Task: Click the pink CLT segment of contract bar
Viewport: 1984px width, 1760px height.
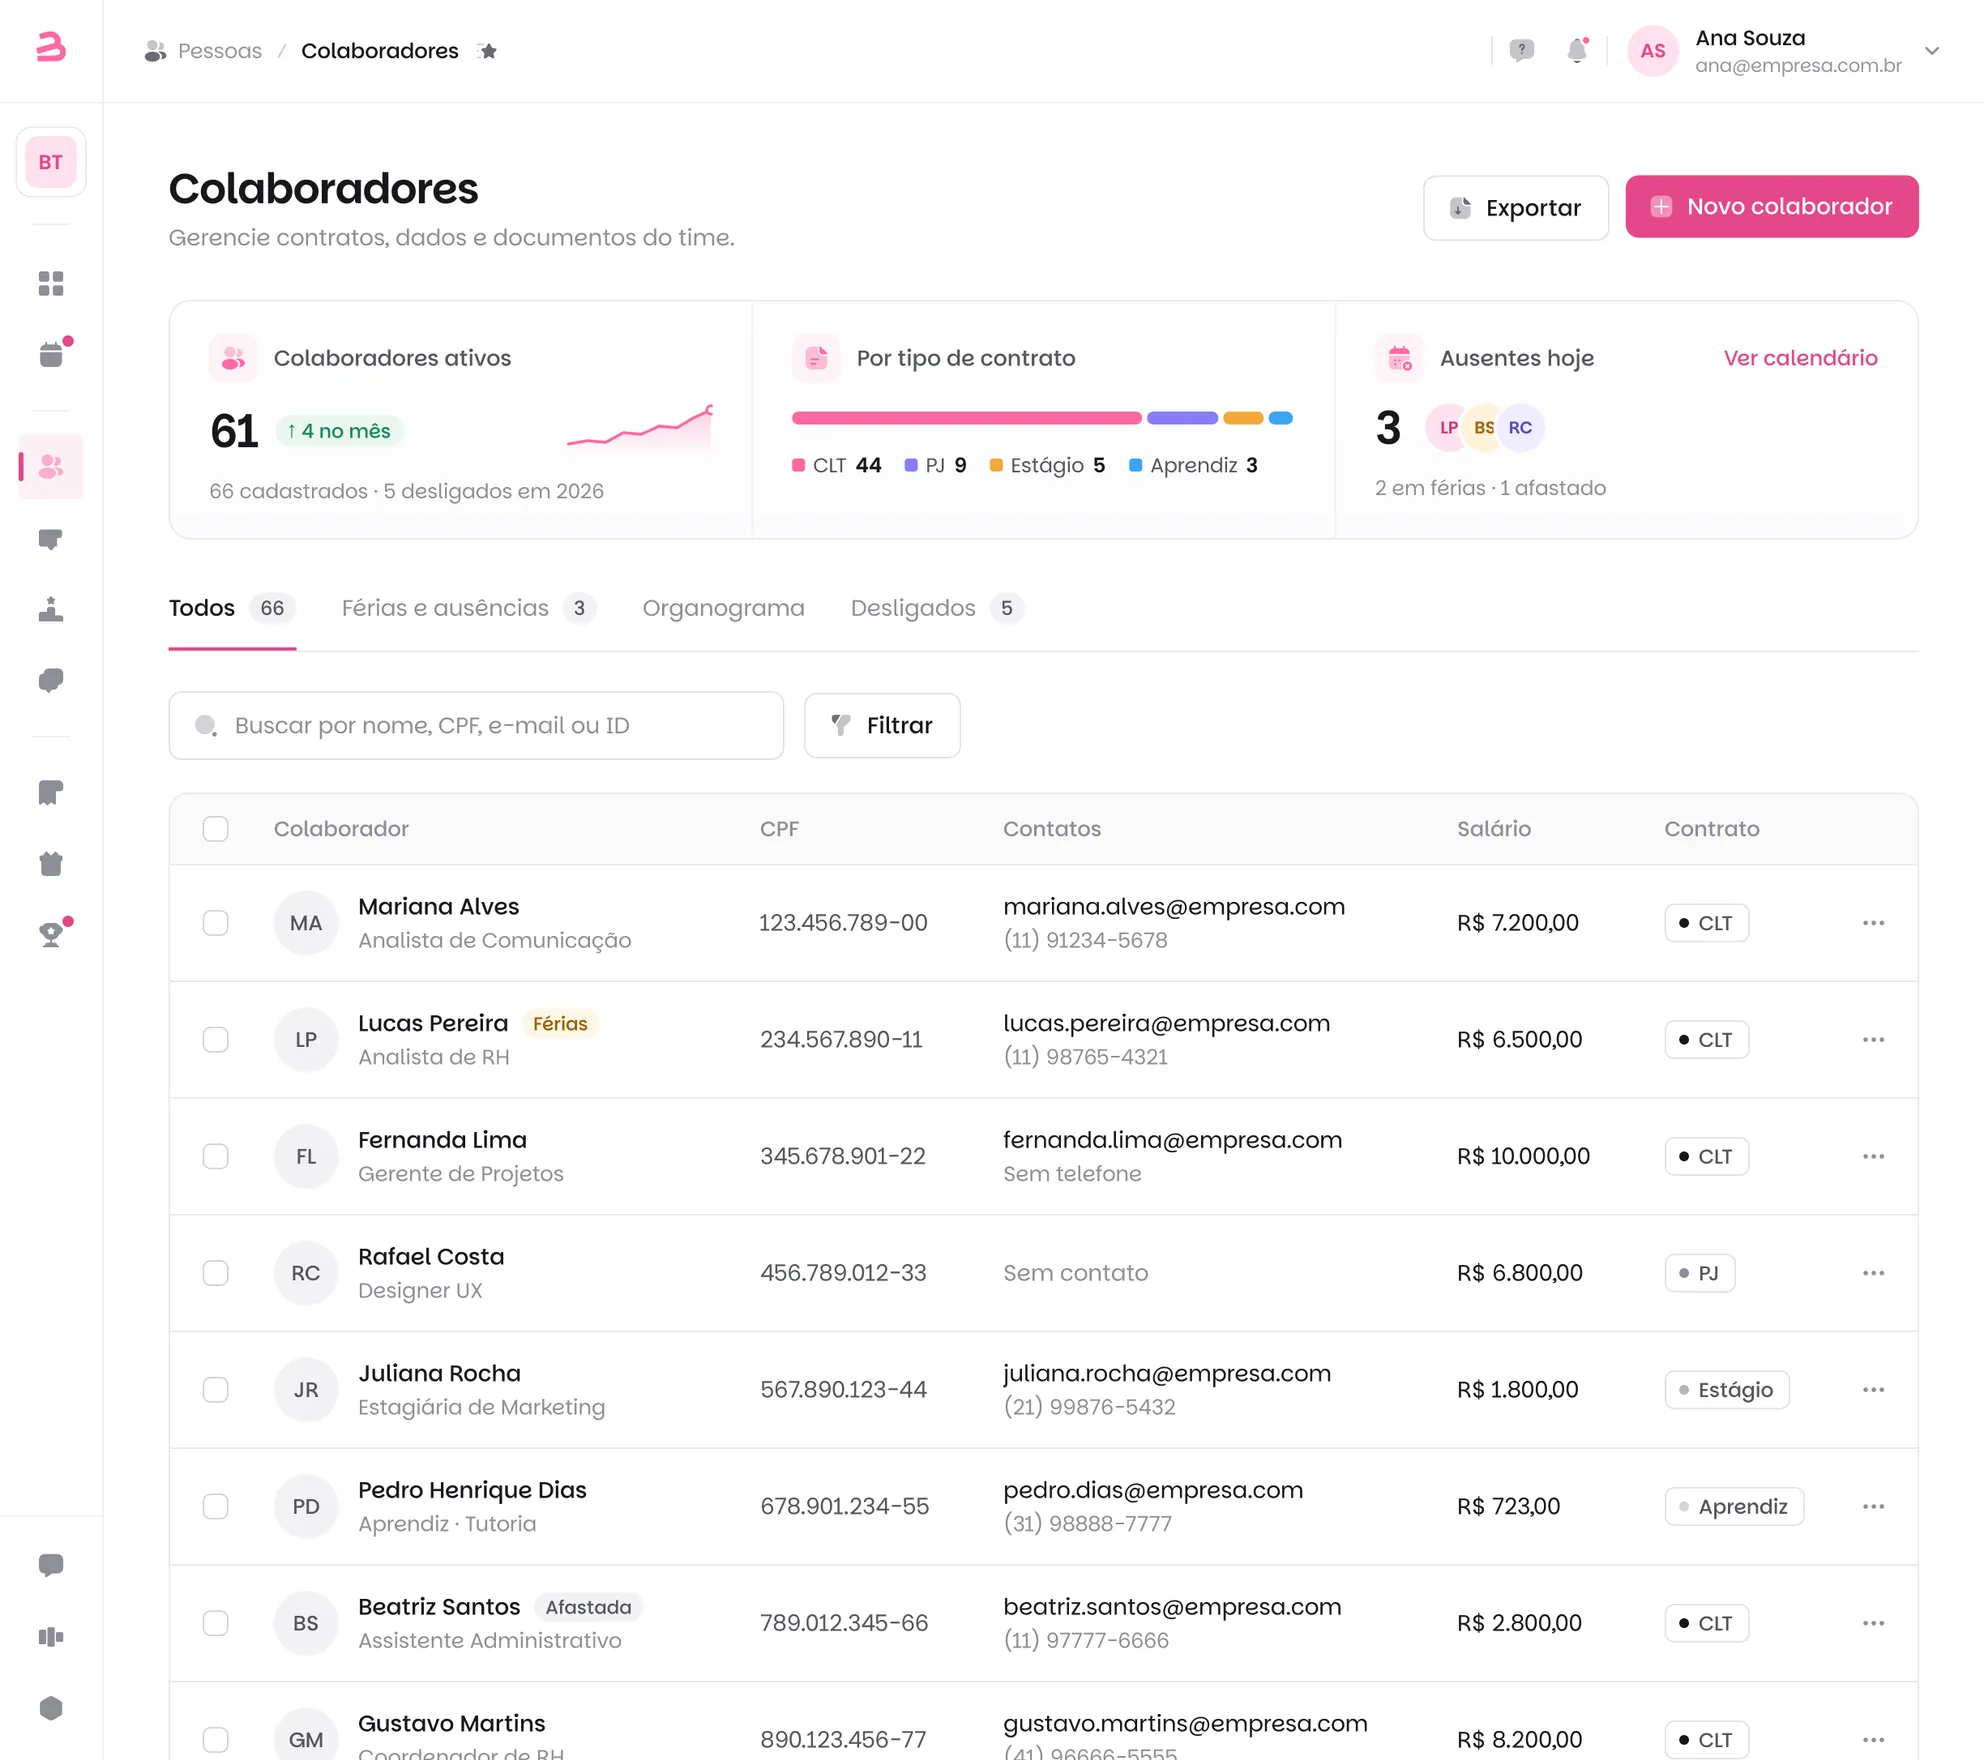Action: click(966, 418)
